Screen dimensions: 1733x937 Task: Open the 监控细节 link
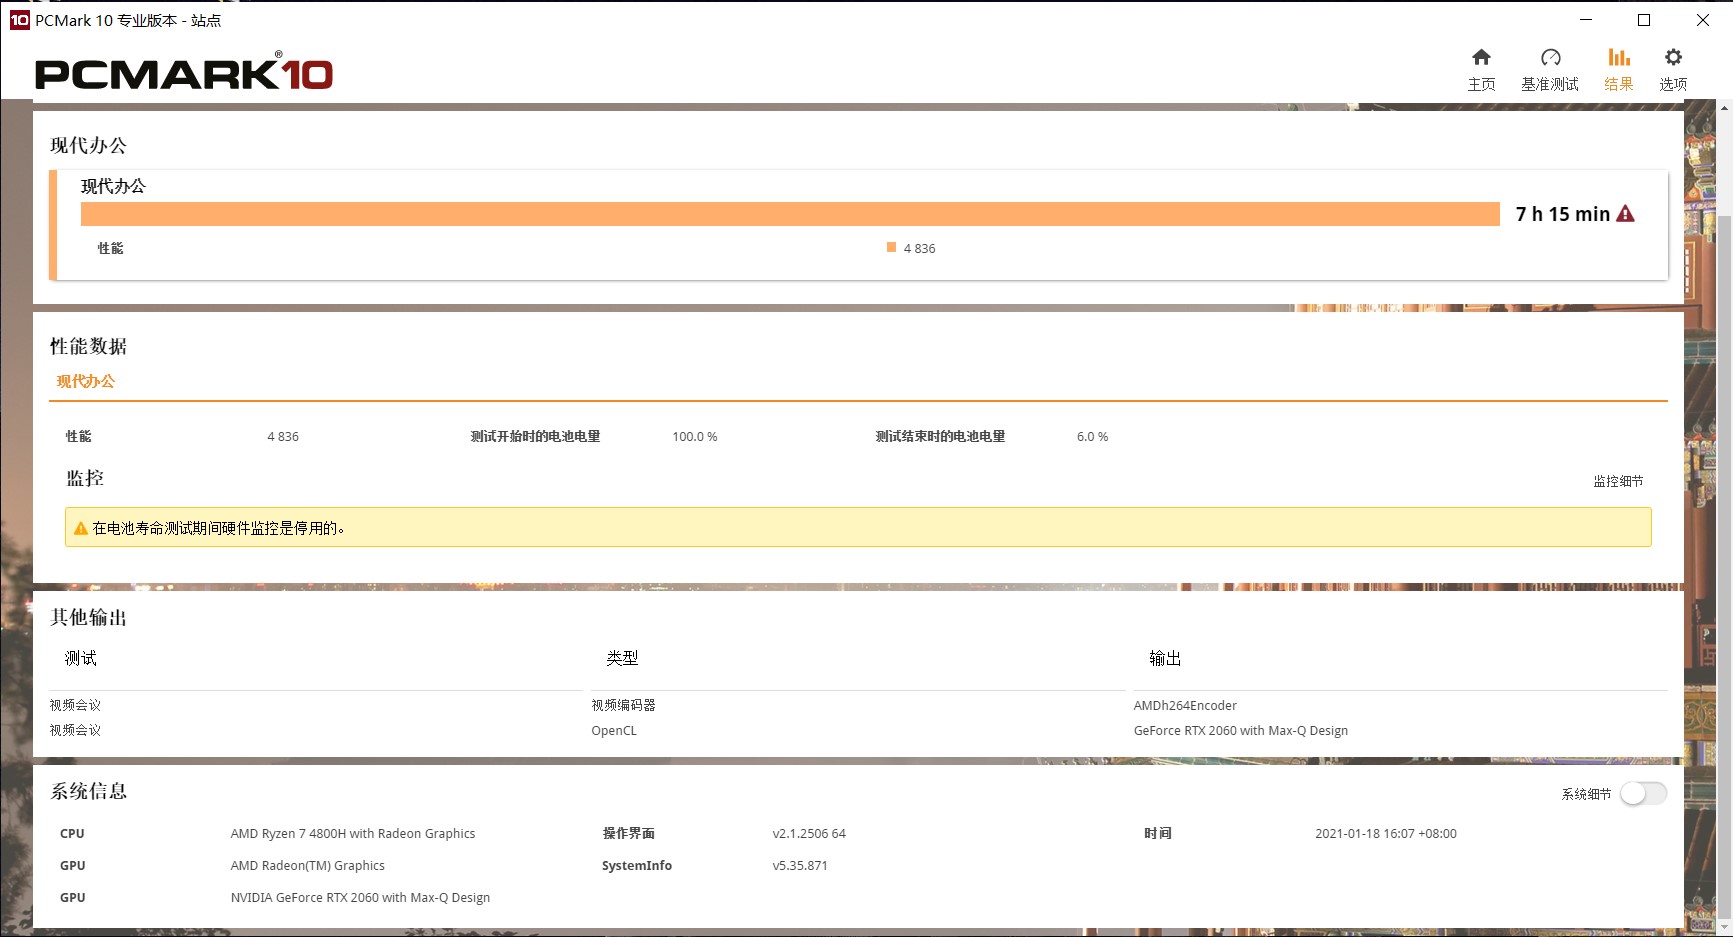[x=1617, y=480]
